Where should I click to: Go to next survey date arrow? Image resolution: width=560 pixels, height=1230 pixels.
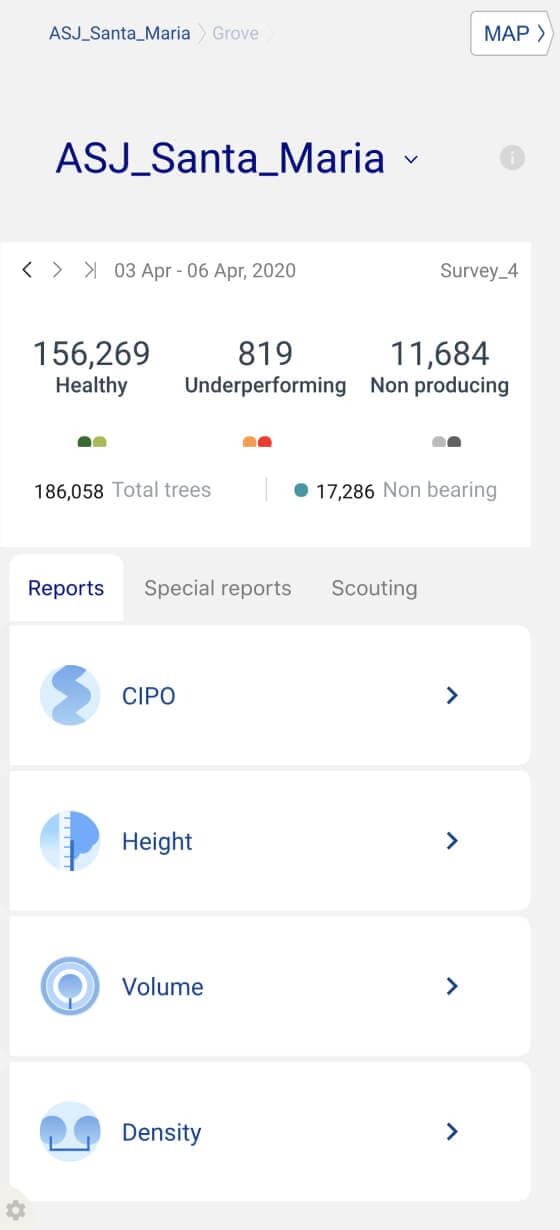coord(58,269)
